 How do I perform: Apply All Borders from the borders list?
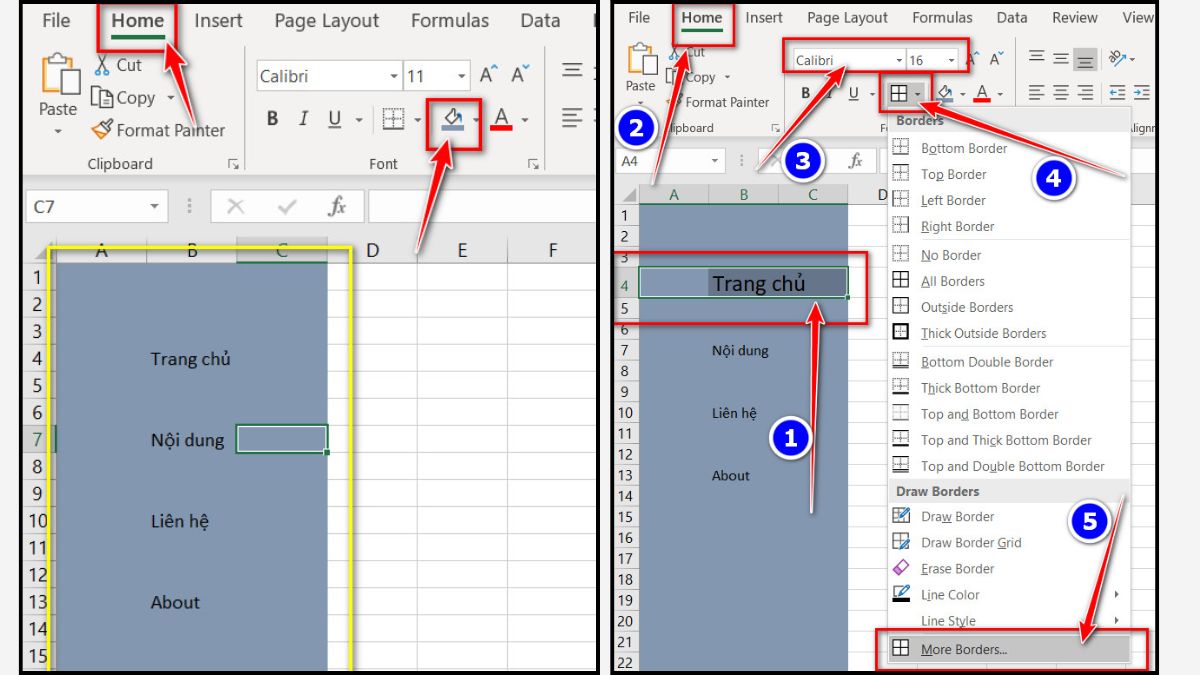pos(952,281)
